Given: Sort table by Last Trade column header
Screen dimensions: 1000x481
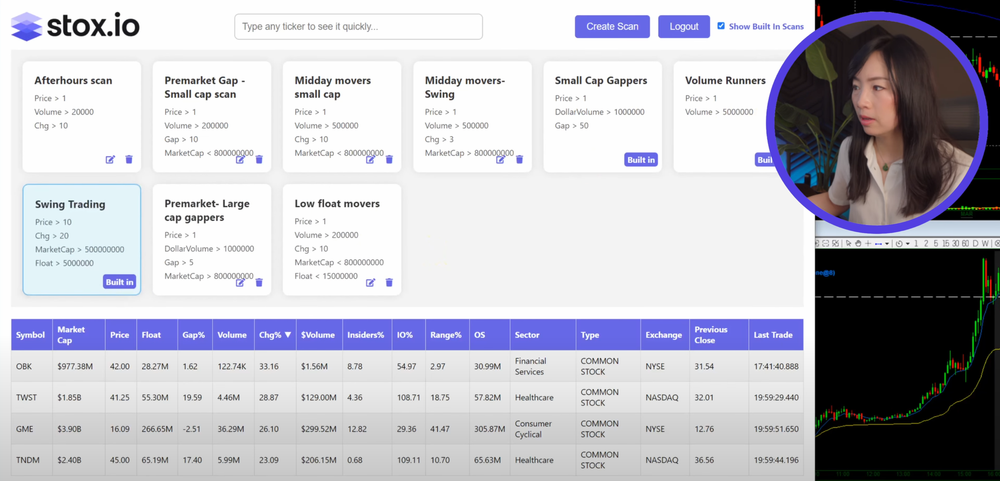Looking at the screenshot, I should [x=776, y=335].
